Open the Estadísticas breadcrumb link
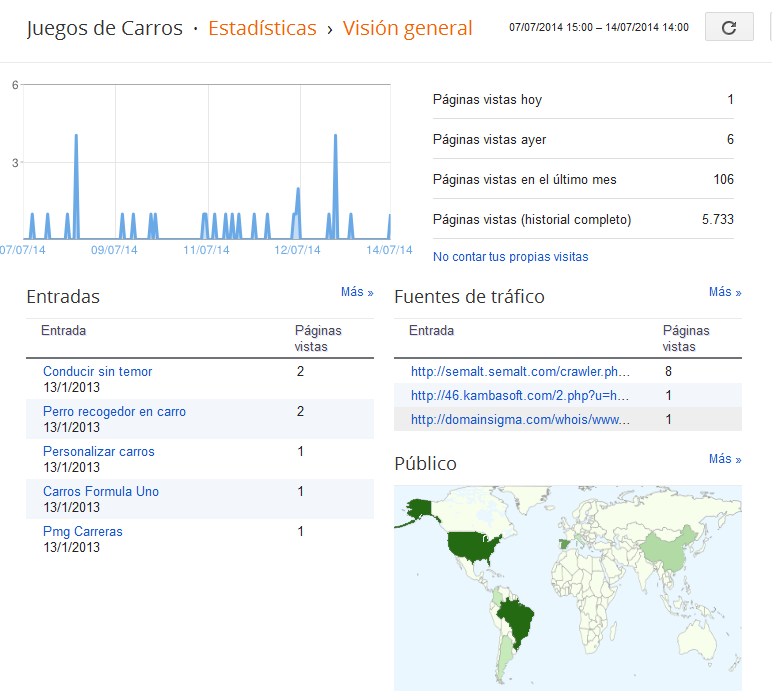Screen dimensions: 772x692 coord(262,28)
